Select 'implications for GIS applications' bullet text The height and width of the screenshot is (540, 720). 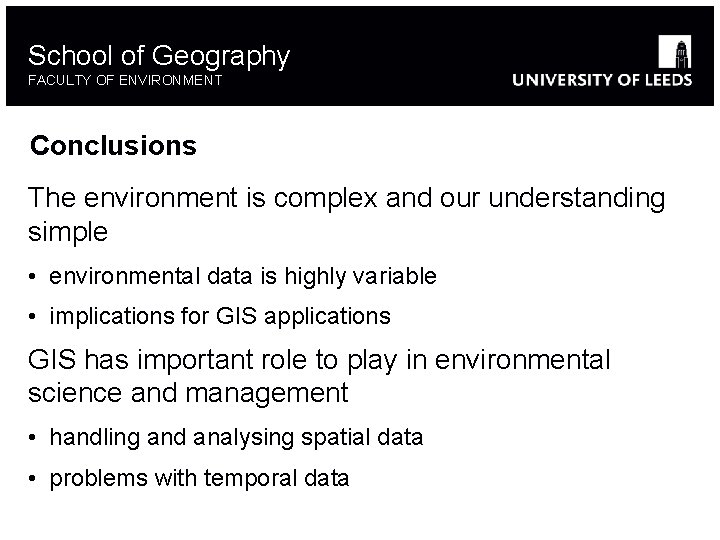[x=220, y=317]
